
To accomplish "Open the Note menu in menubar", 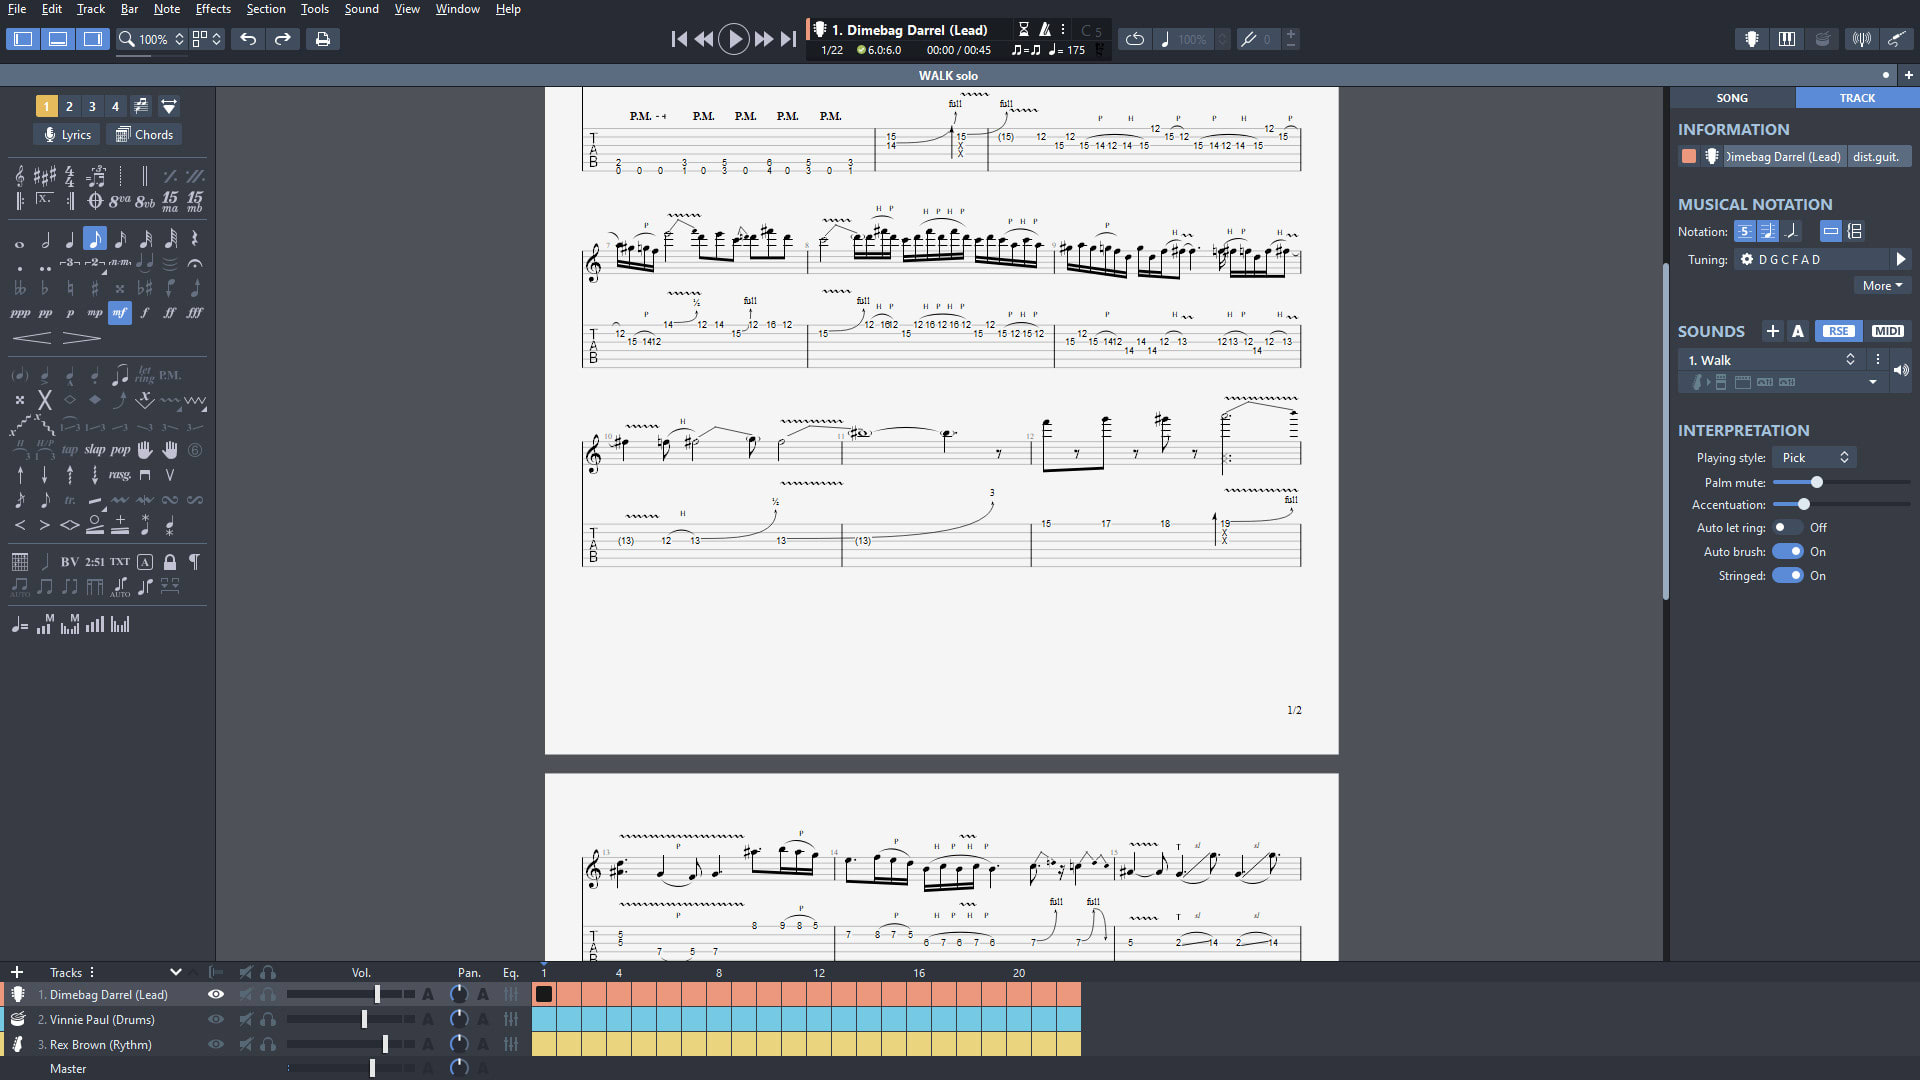I will 166,9.
